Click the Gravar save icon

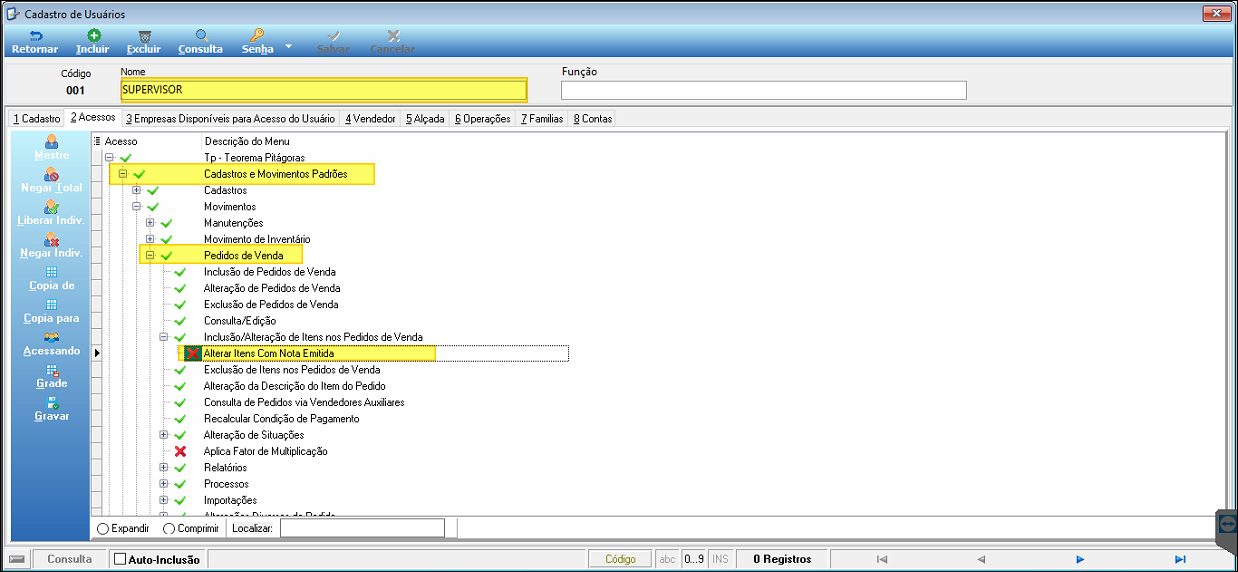coord(52,402)
